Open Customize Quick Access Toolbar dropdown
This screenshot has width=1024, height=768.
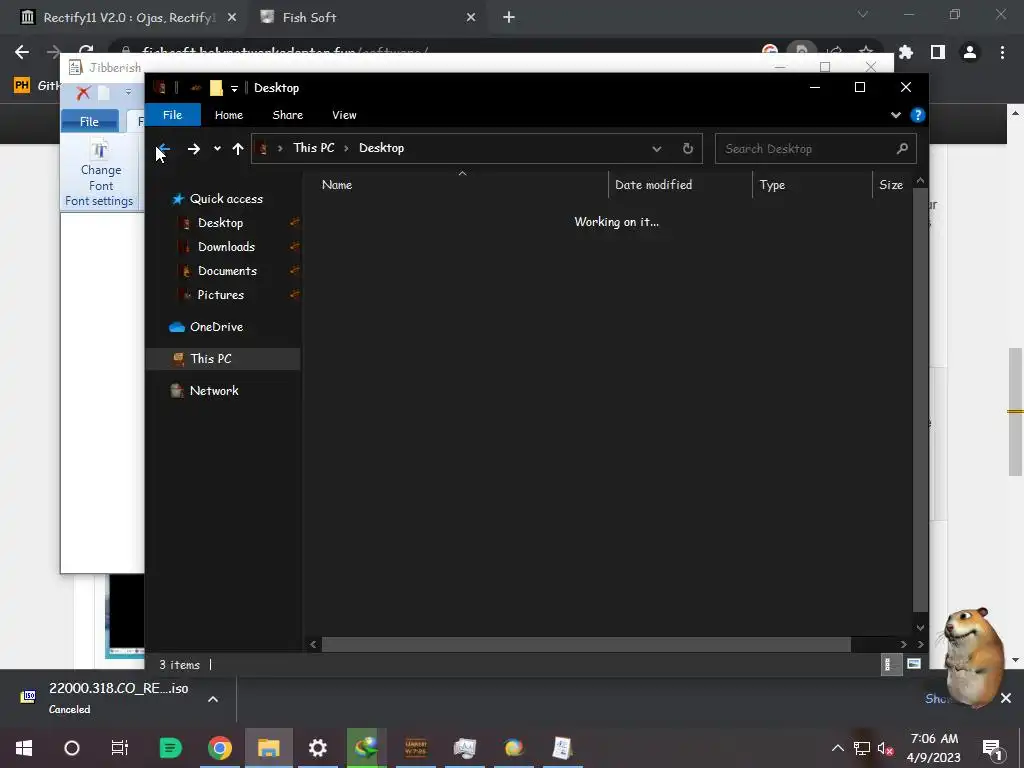pyautogui.click(x=234, y=88)
